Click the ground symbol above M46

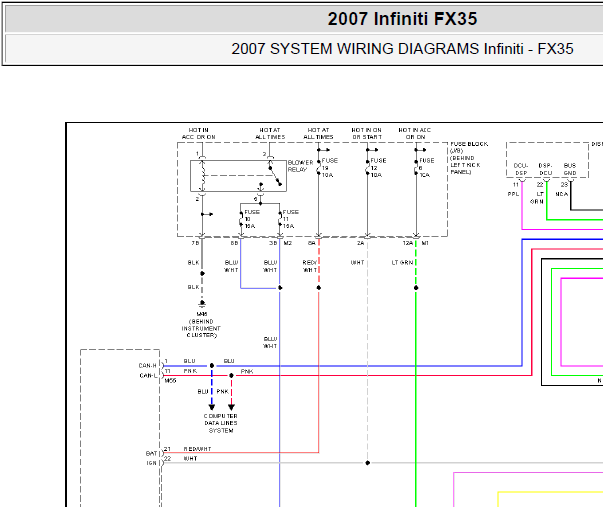(x=202, y=304)
